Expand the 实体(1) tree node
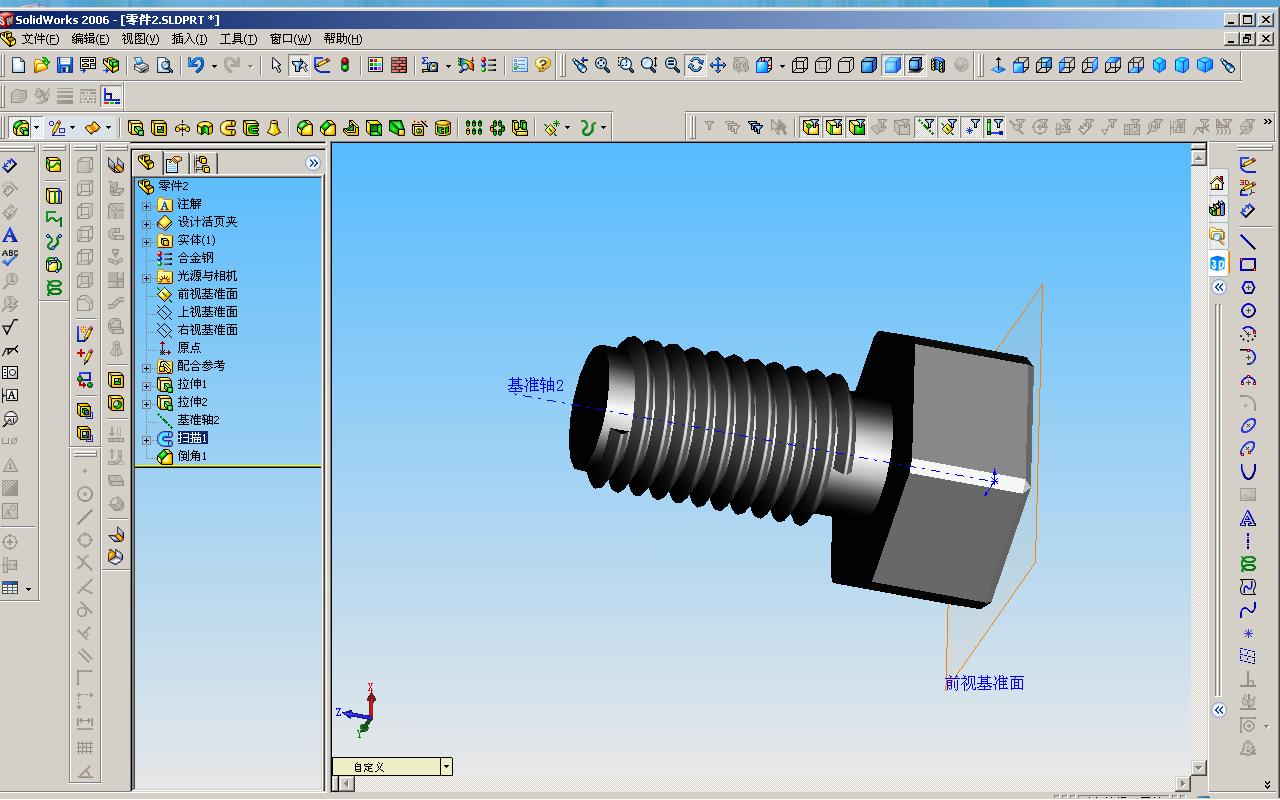 [147, 241]
